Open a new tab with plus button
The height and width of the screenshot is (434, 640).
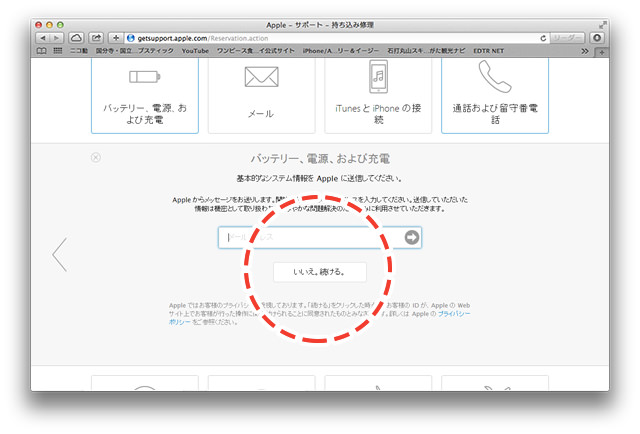[602, 52]
